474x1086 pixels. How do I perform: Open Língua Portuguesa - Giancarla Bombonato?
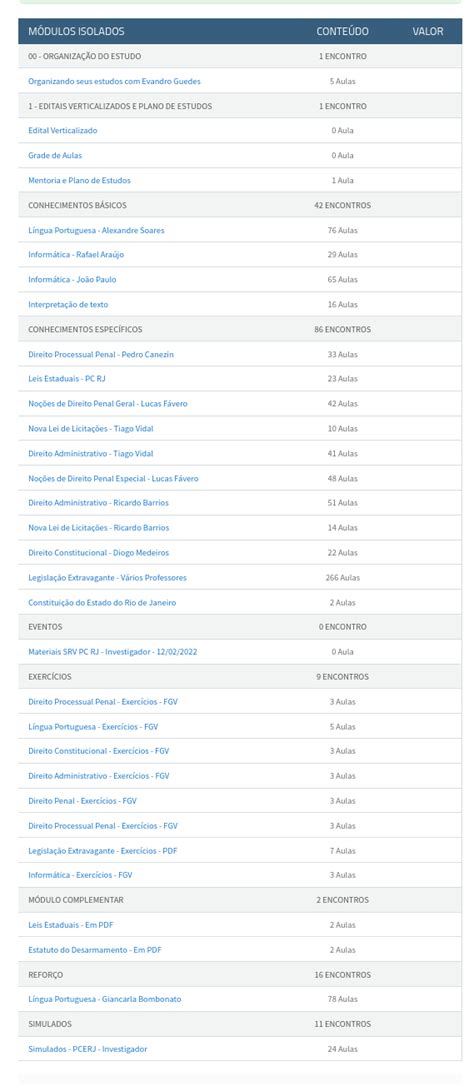coord(105,999)
